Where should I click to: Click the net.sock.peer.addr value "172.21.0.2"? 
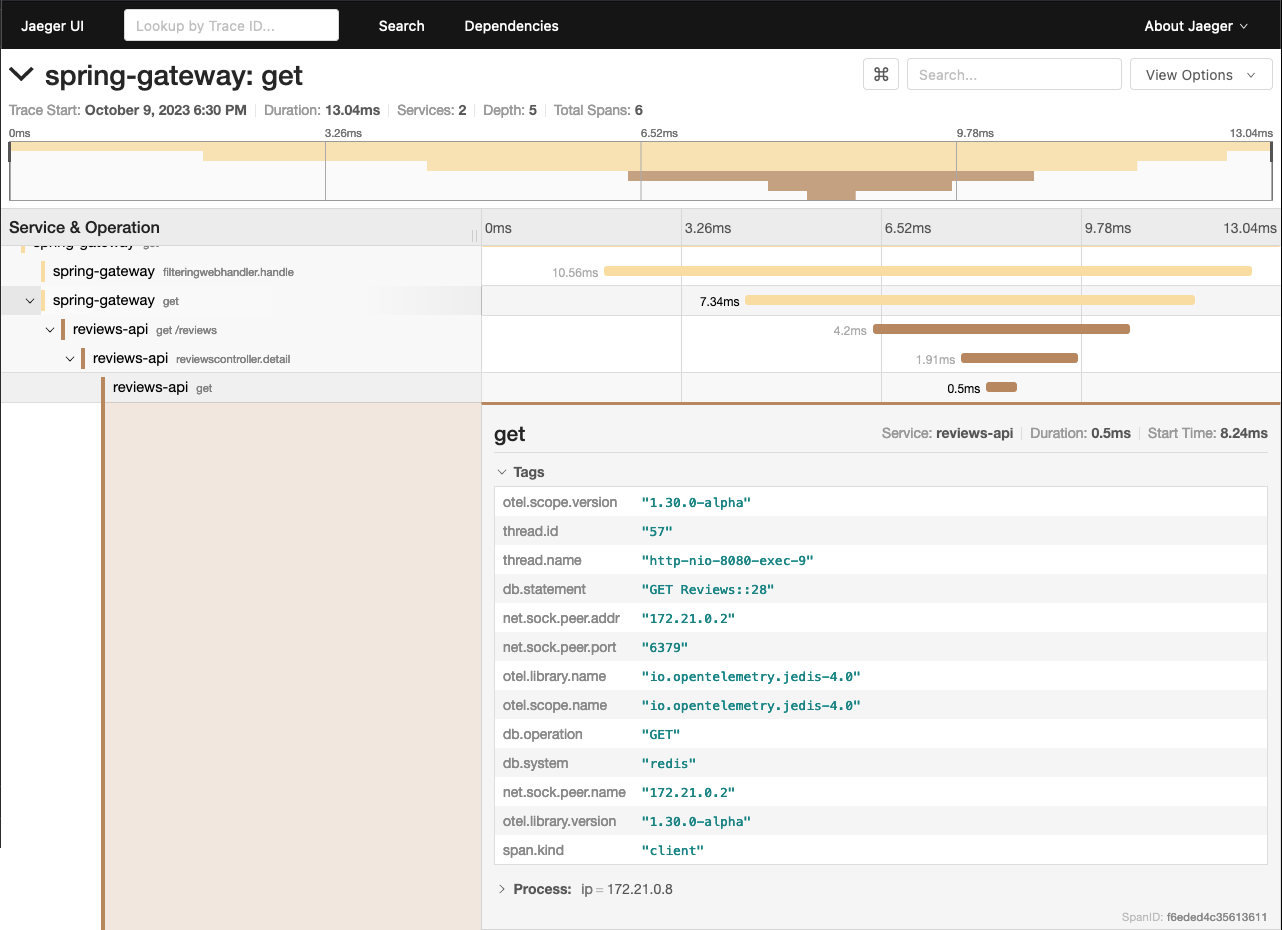[x=688, y=618]
